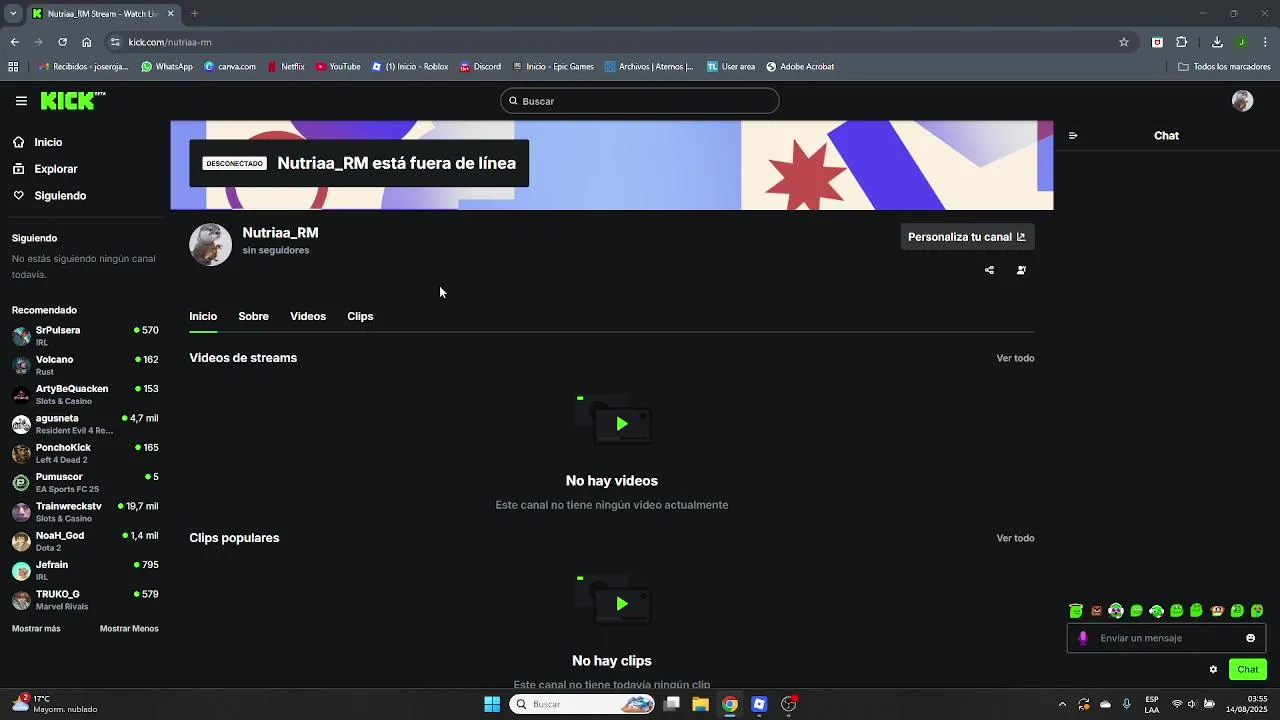Insert the green emote with sunglasses and headphones

click(1116, 611)
